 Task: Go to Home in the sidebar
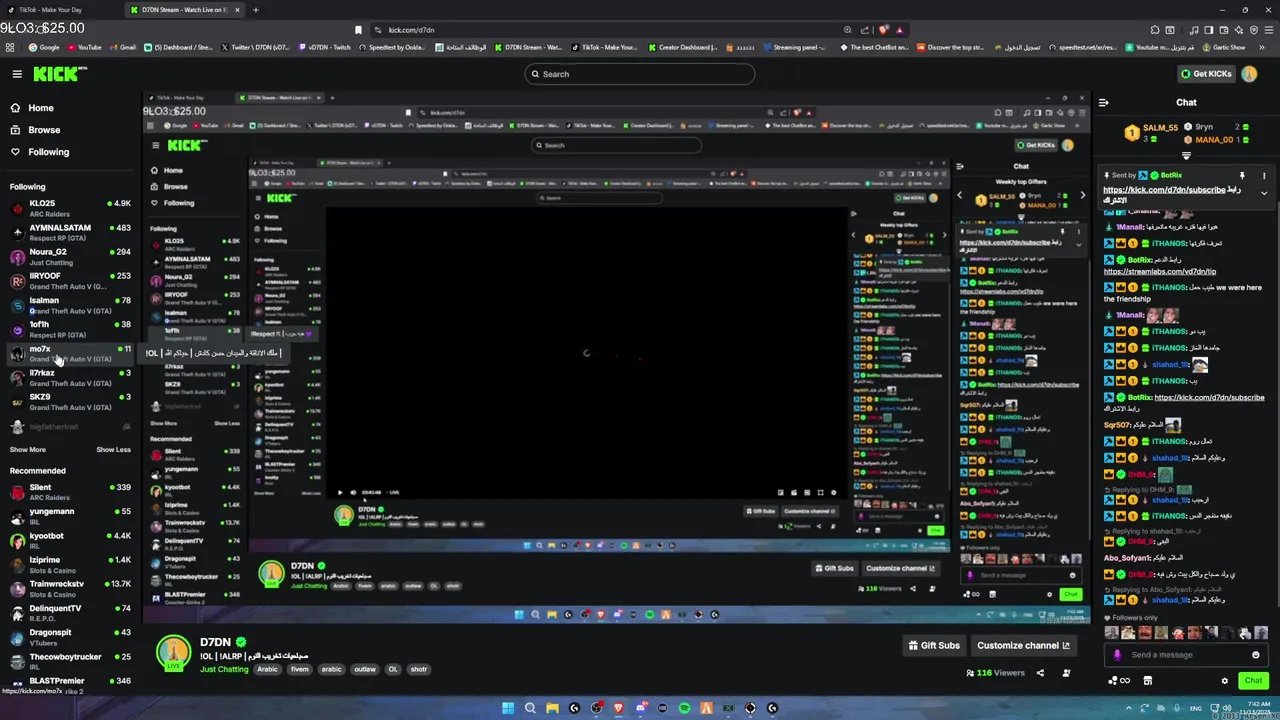pyautogui.click(x=41, y=108)
